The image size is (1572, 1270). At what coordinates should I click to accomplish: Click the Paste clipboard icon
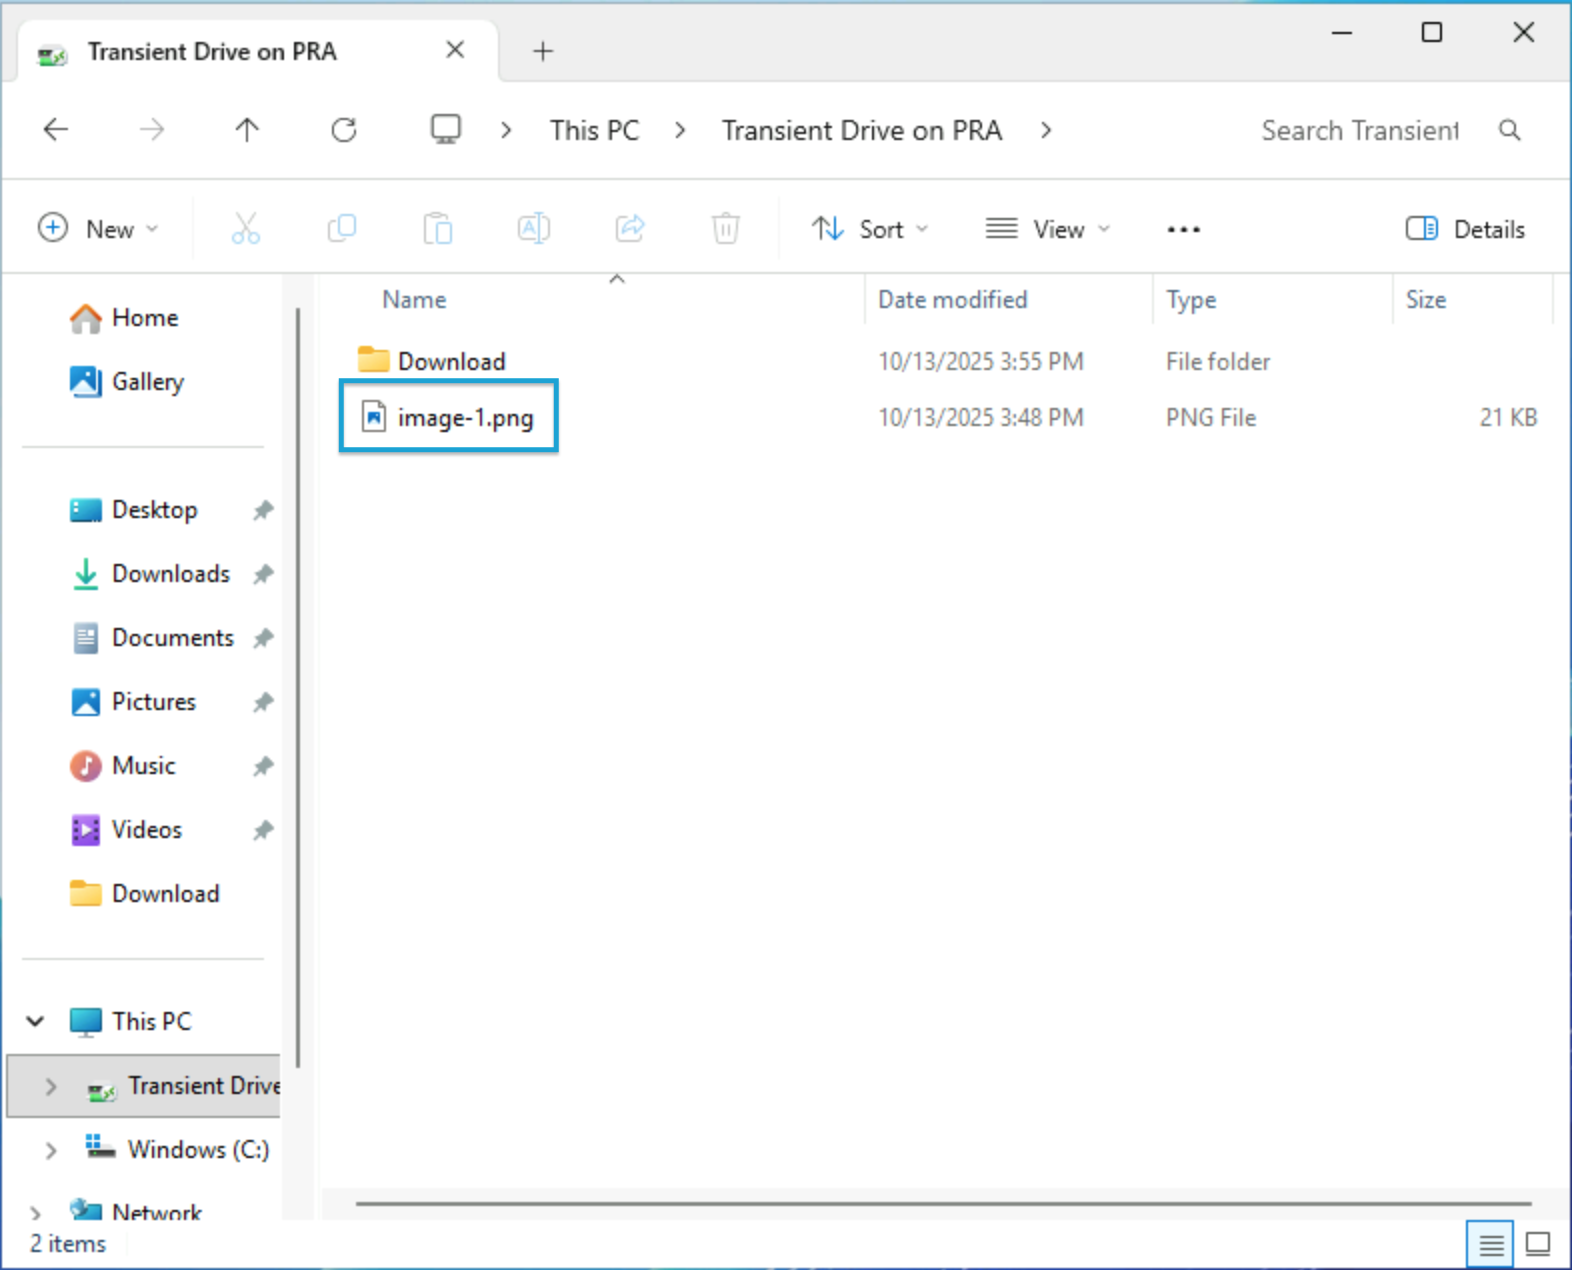(437, 229)
